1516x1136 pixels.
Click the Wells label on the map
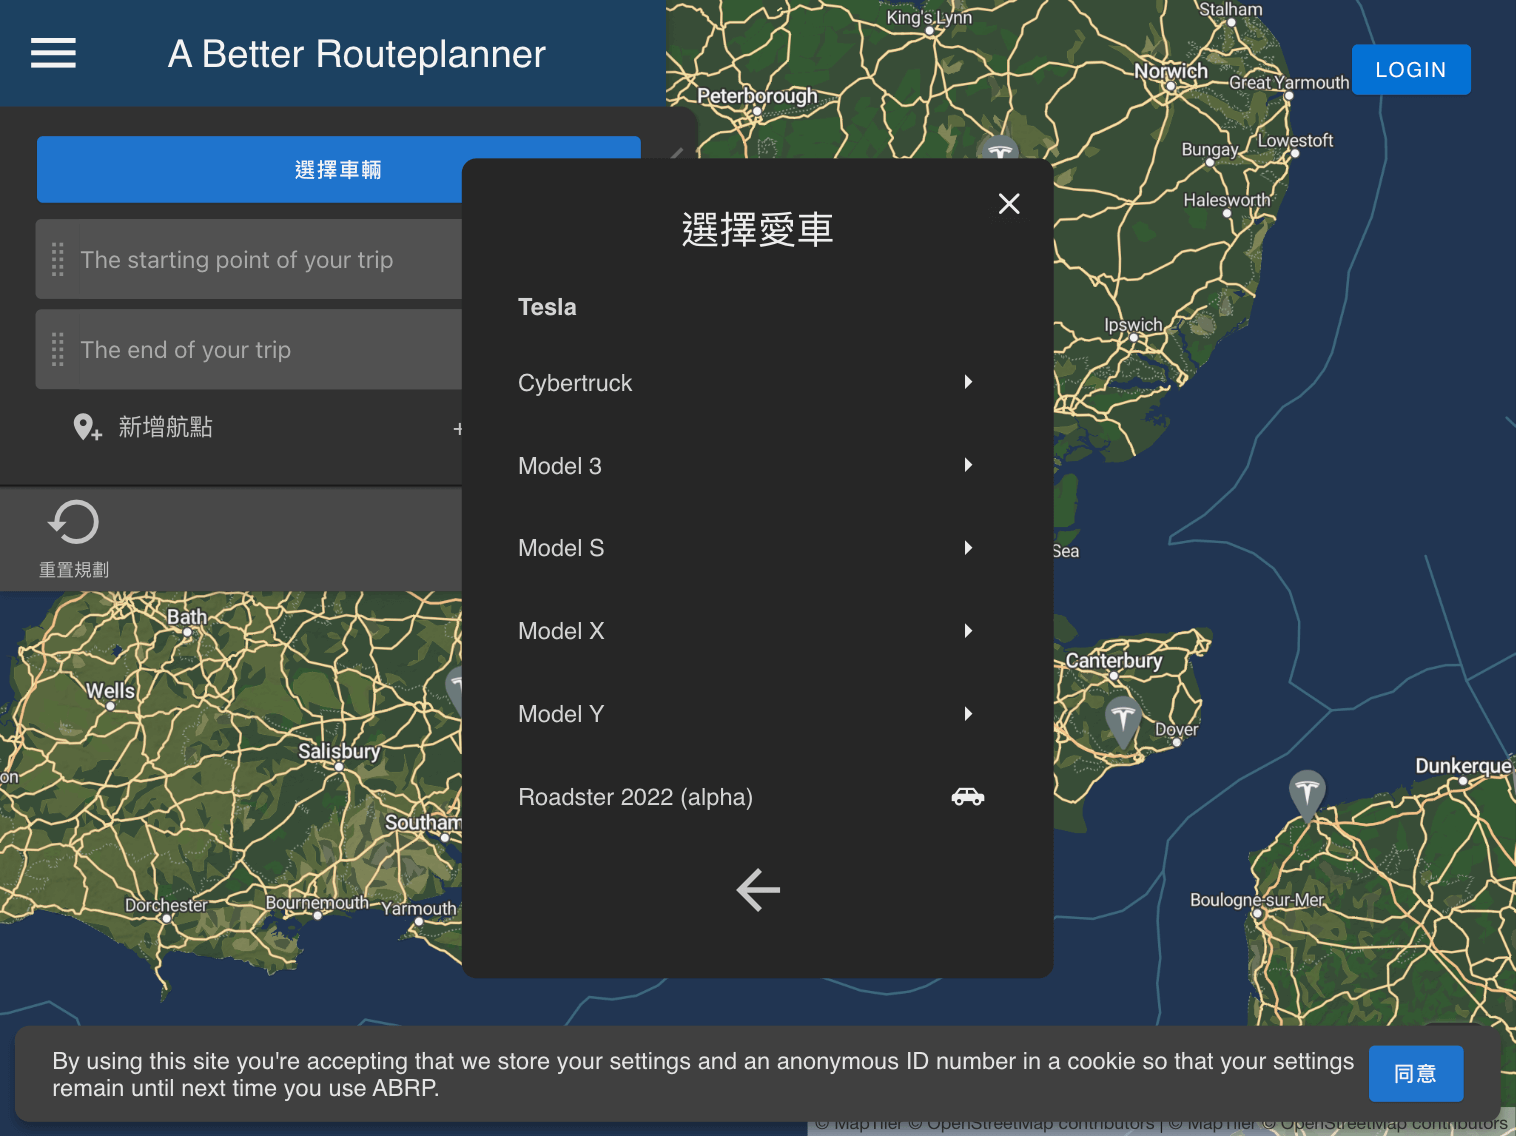(x=110, y=691)
